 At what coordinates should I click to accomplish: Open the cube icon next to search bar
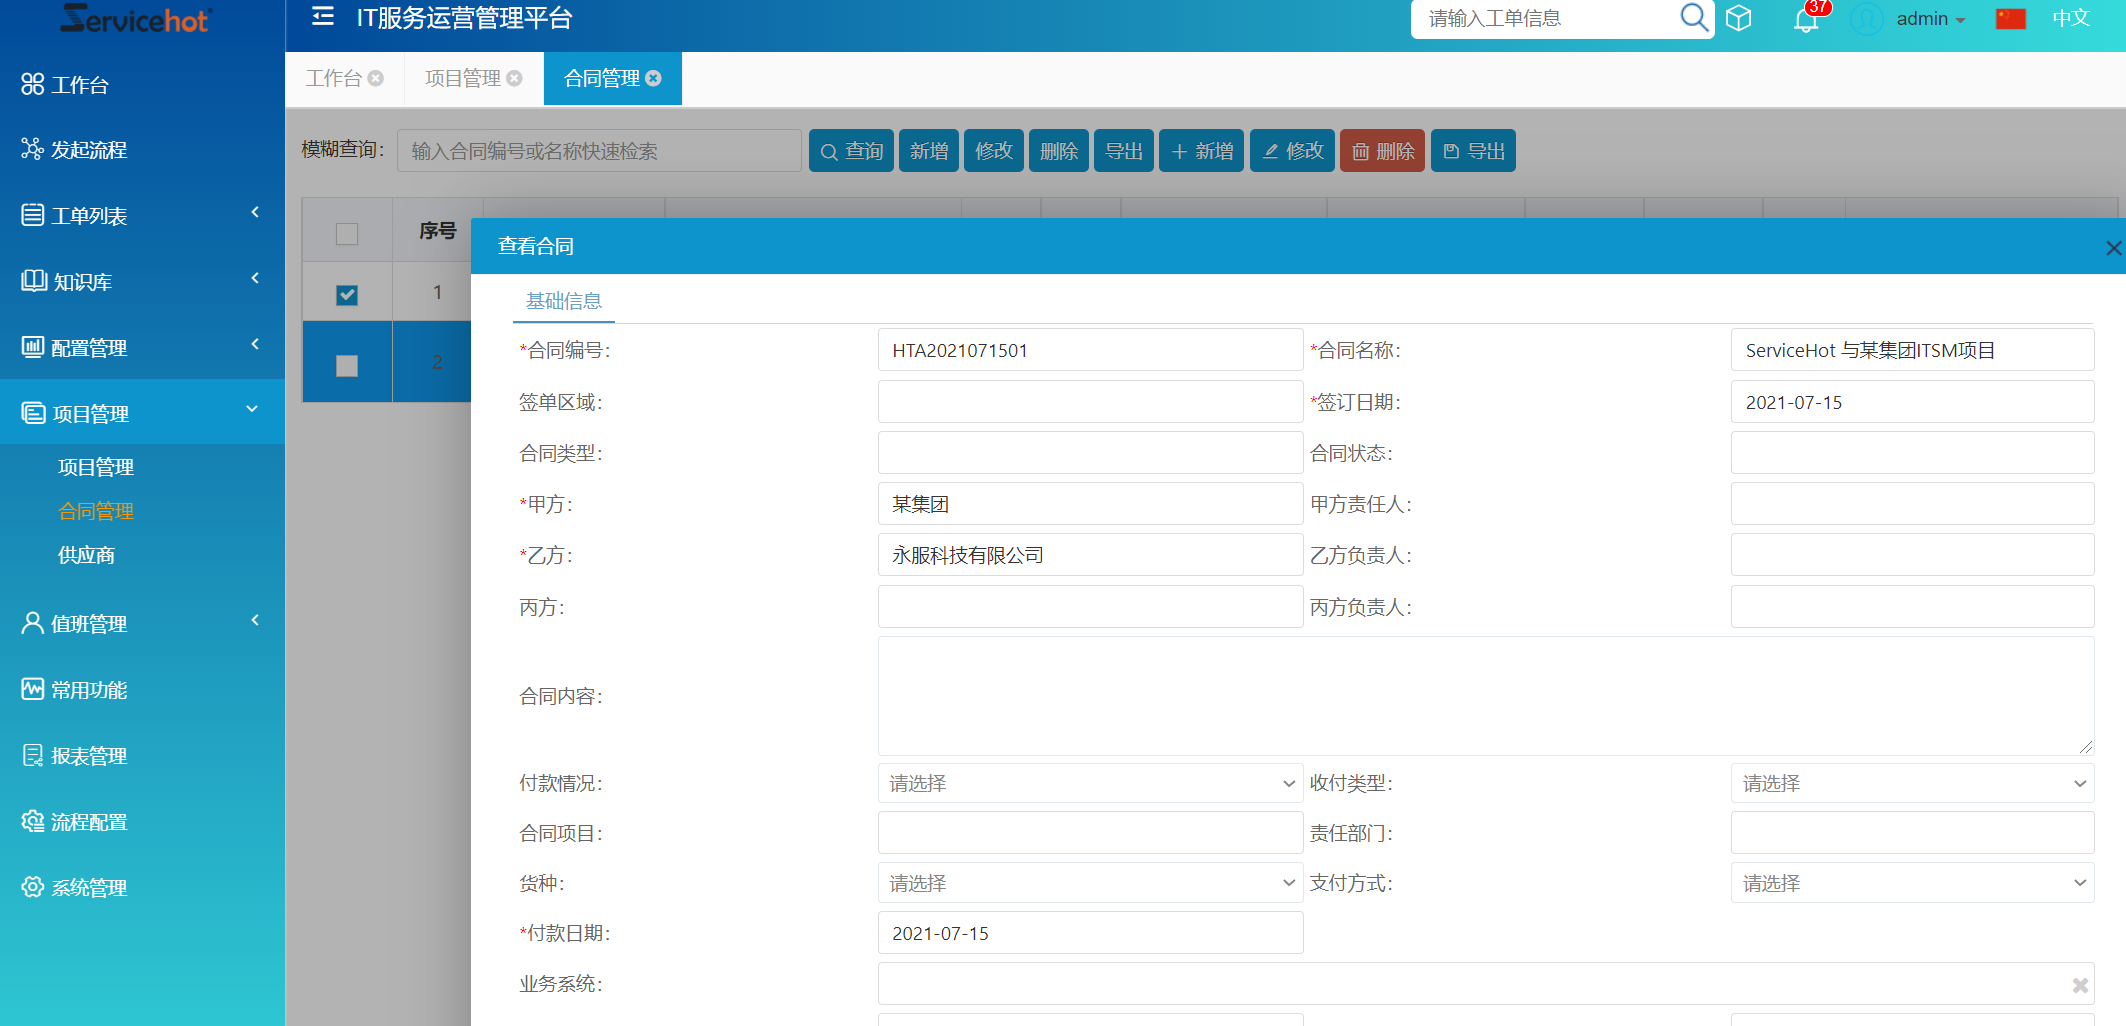(1739, 17)
